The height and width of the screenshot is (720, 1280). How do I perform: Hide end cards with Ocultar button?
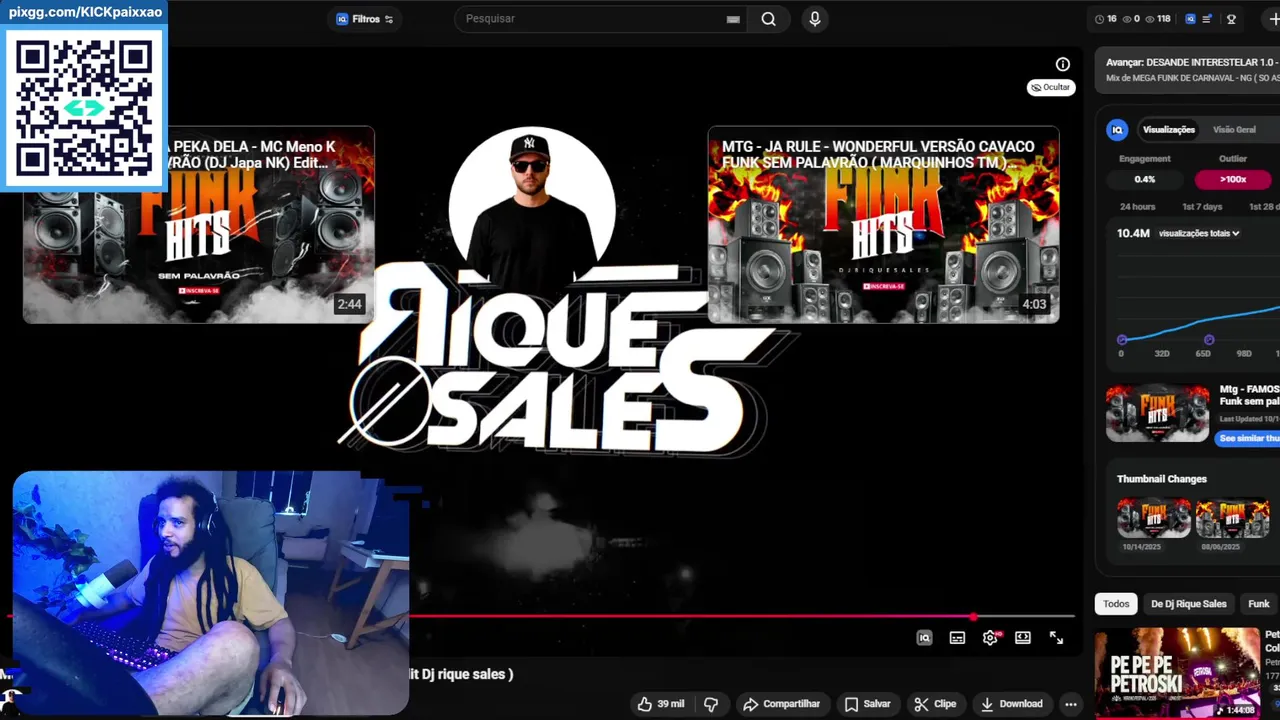tap(1051, 87)
